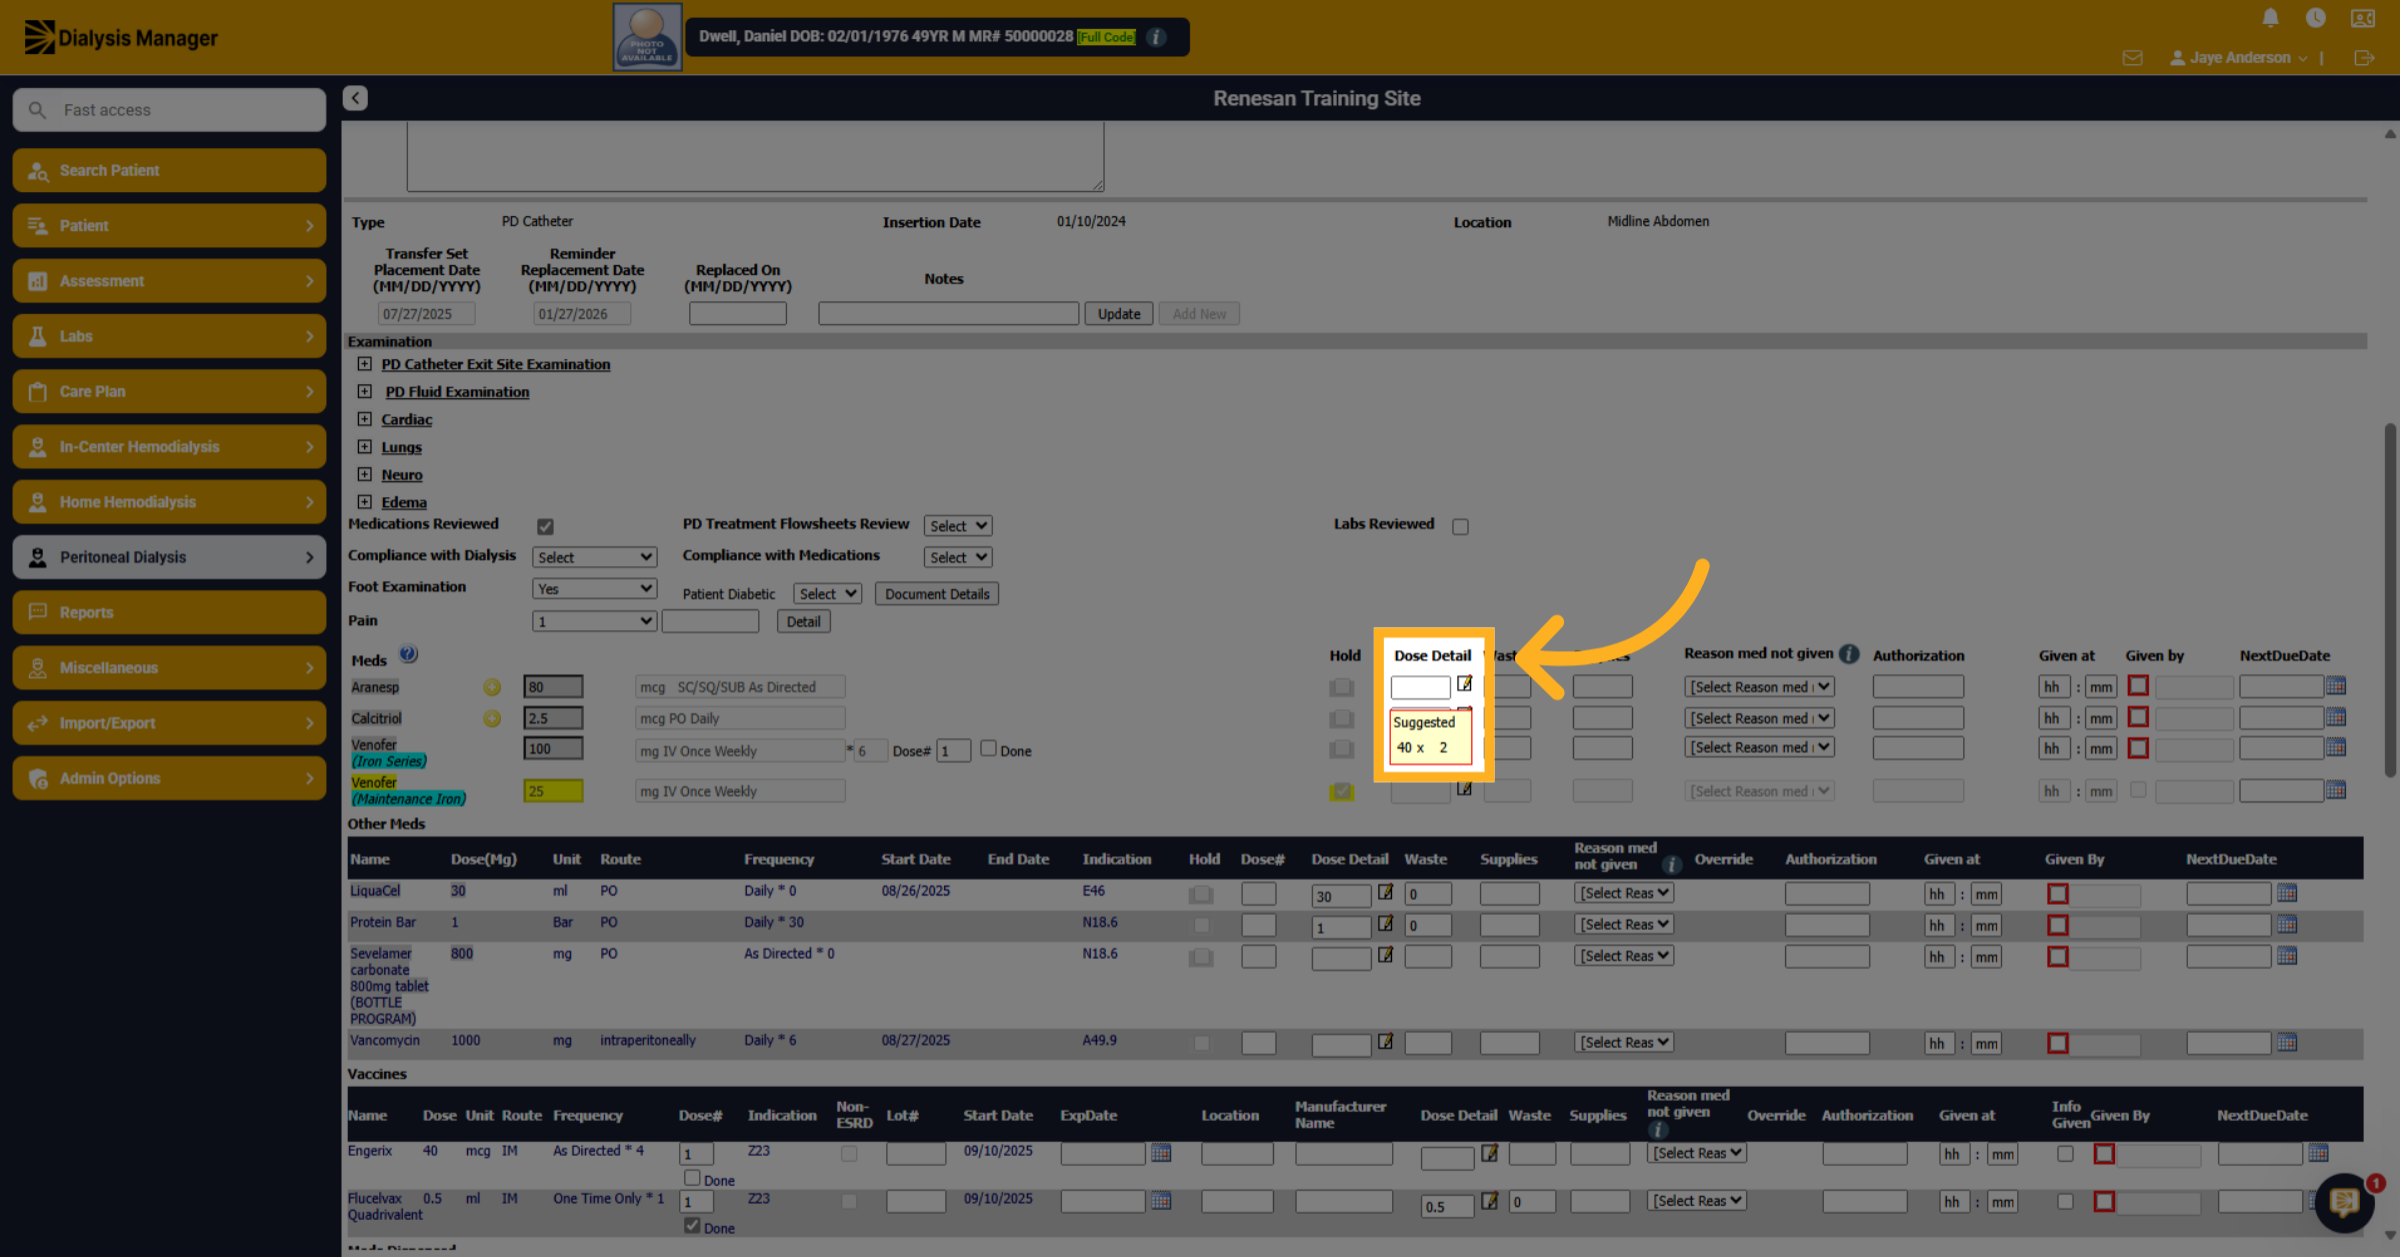Open PD Treatment Flowsheets Review dropdown
The image size is (2400, 1257).
957,526
